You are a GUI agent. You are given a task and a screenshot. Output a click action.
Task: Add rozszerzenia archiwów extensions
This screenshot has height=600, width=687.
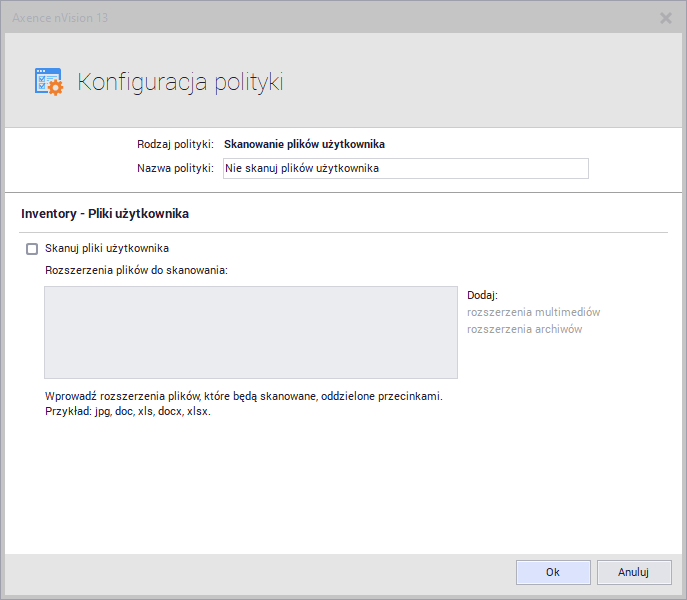tap(524, 329)
